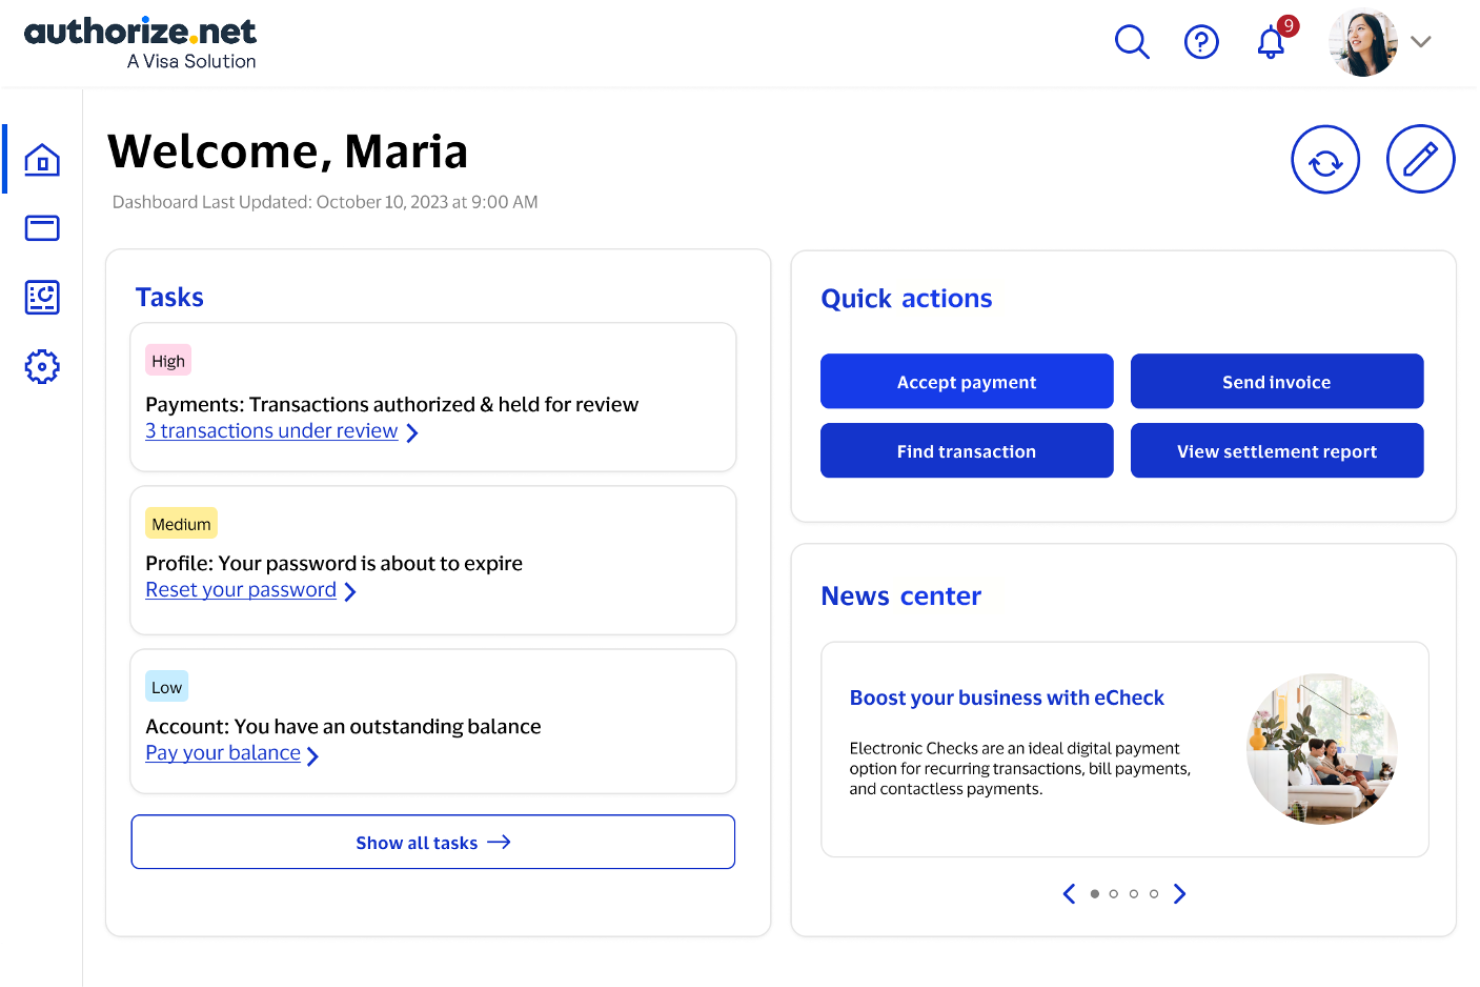
Task: Check notifications via the bell icon
Action: pos(1268,43)
